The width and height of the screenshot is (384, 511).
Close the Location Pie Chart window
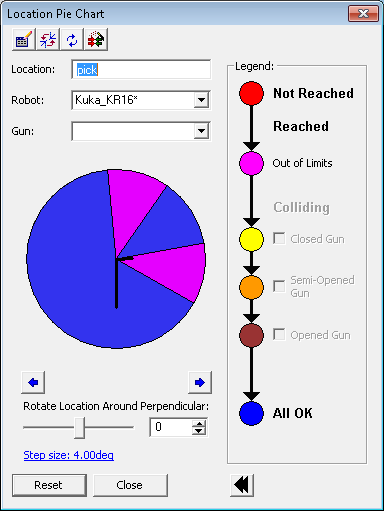363,14
